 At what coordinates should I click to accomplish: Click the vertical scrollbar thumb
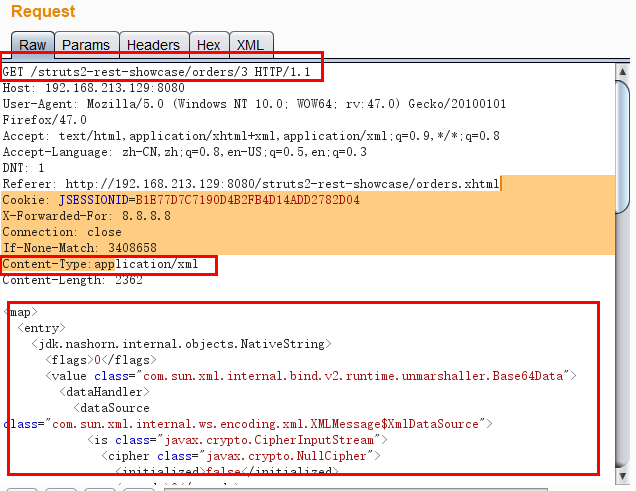pyautogui.click(x=622, y=147)
